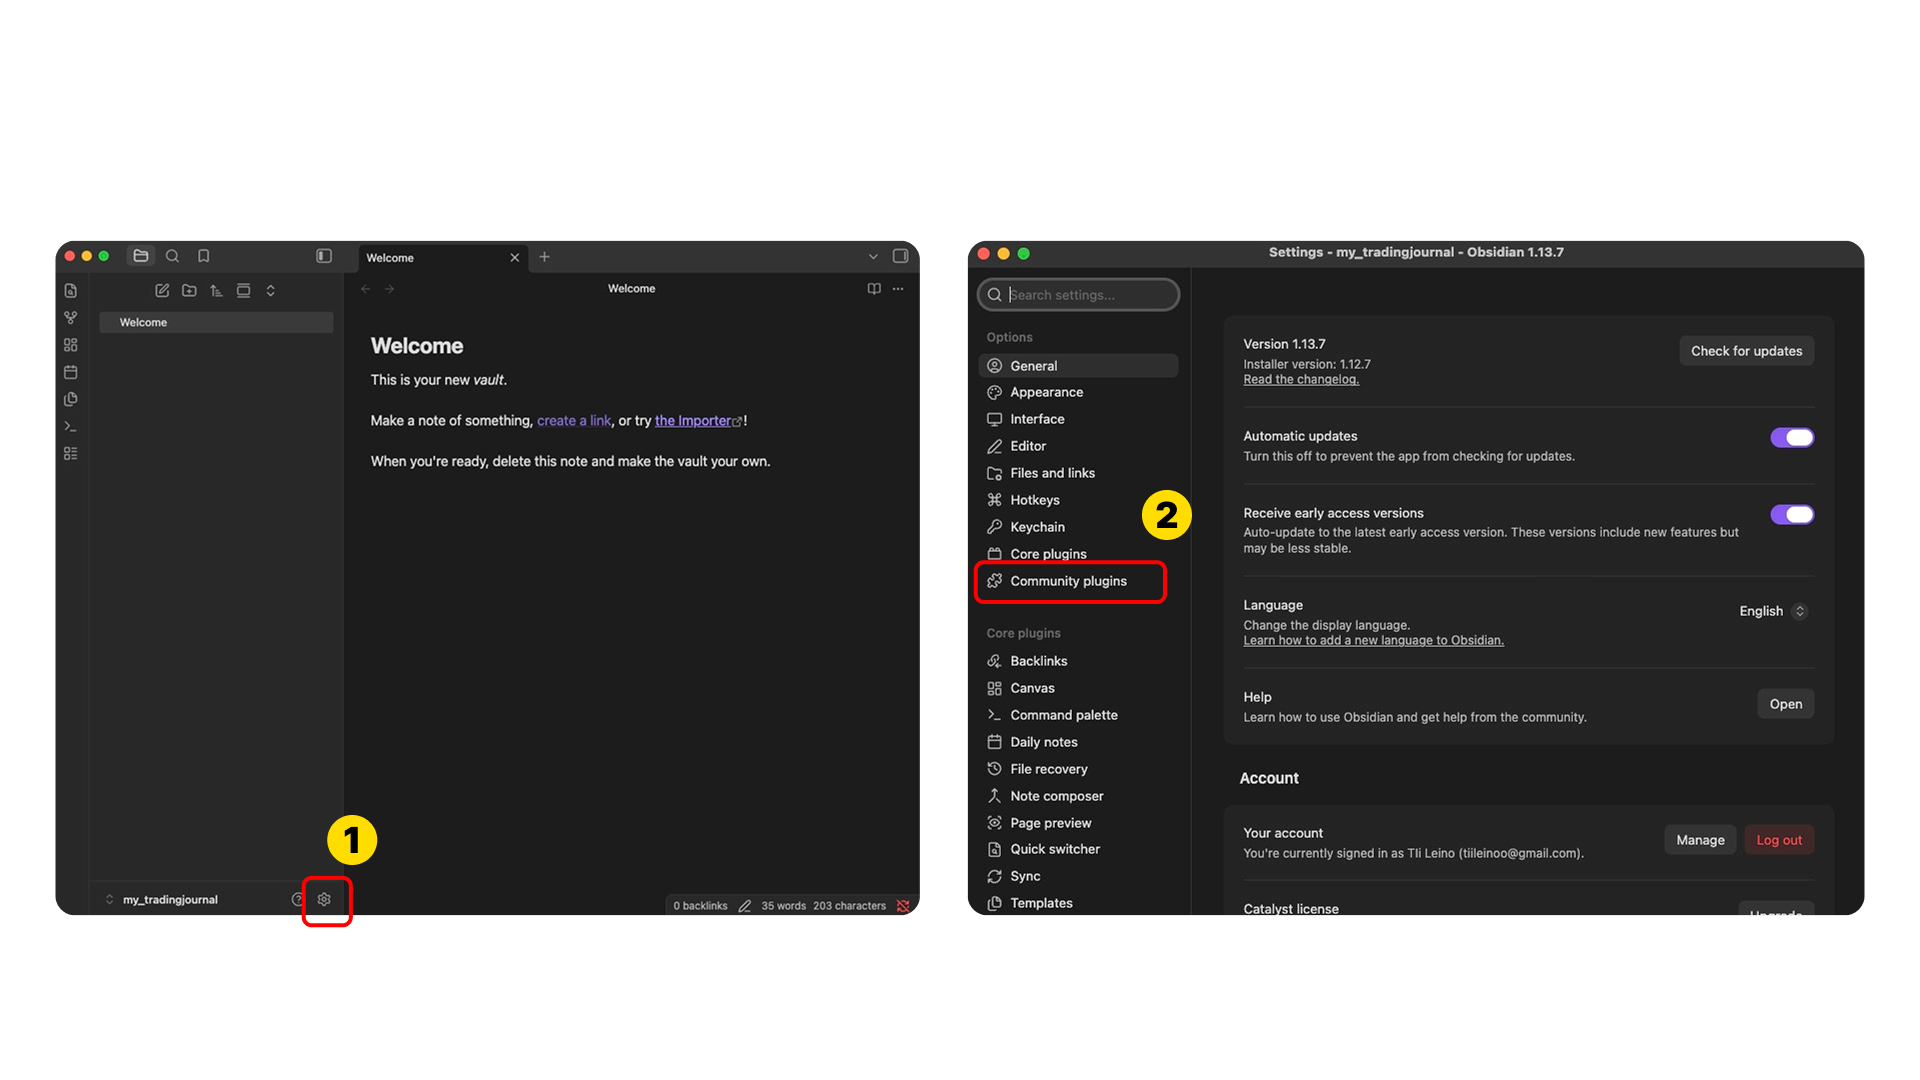Collapse or expand all with chevron icon
Viewport: 1920px width, 1080px height.
(x=270, y=291)
